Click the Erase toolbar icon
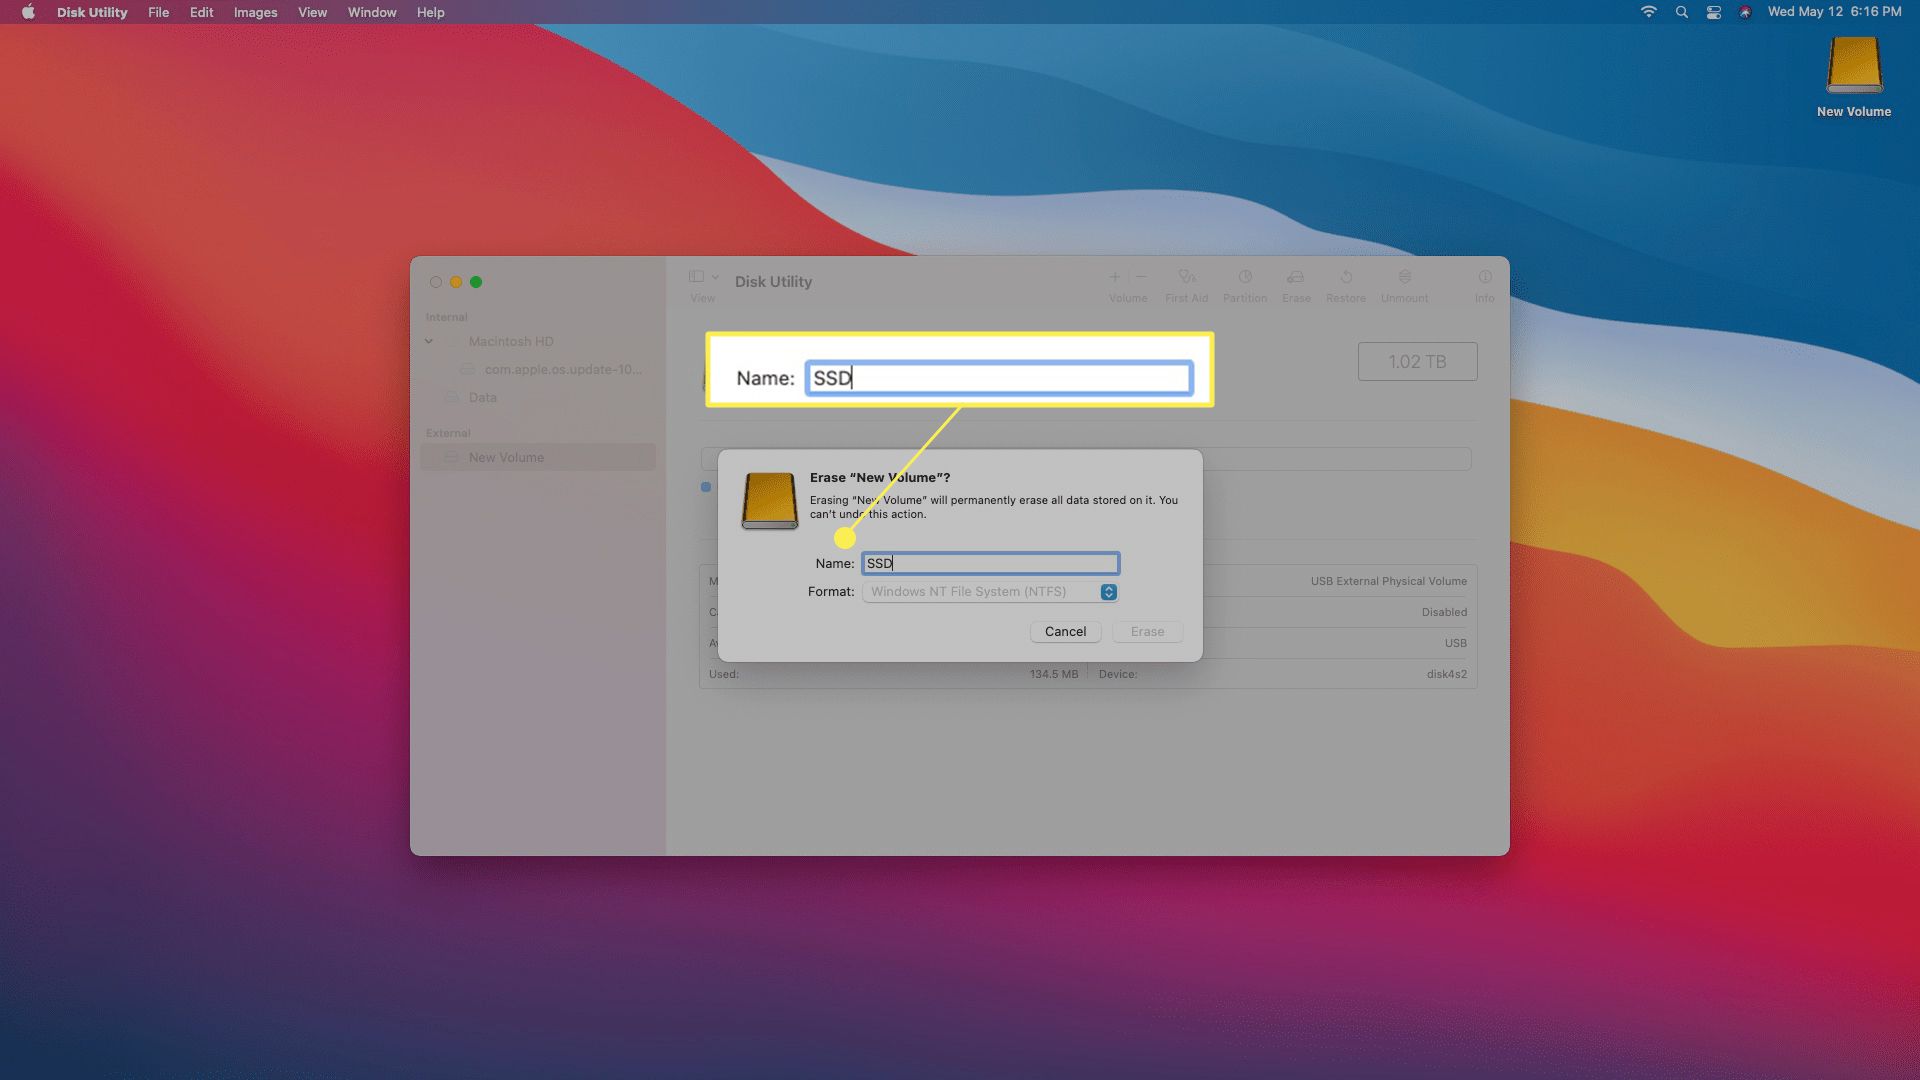The image size is (1920, 1080). [x=1296, y=285]
